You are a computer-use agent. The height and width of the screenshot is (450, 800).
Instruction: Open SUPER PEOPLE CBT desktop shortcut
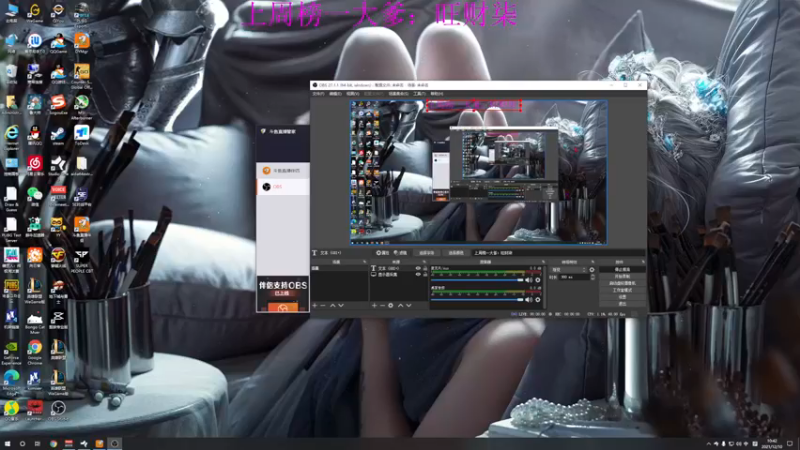pyautogui.click(x=82, y=258)
